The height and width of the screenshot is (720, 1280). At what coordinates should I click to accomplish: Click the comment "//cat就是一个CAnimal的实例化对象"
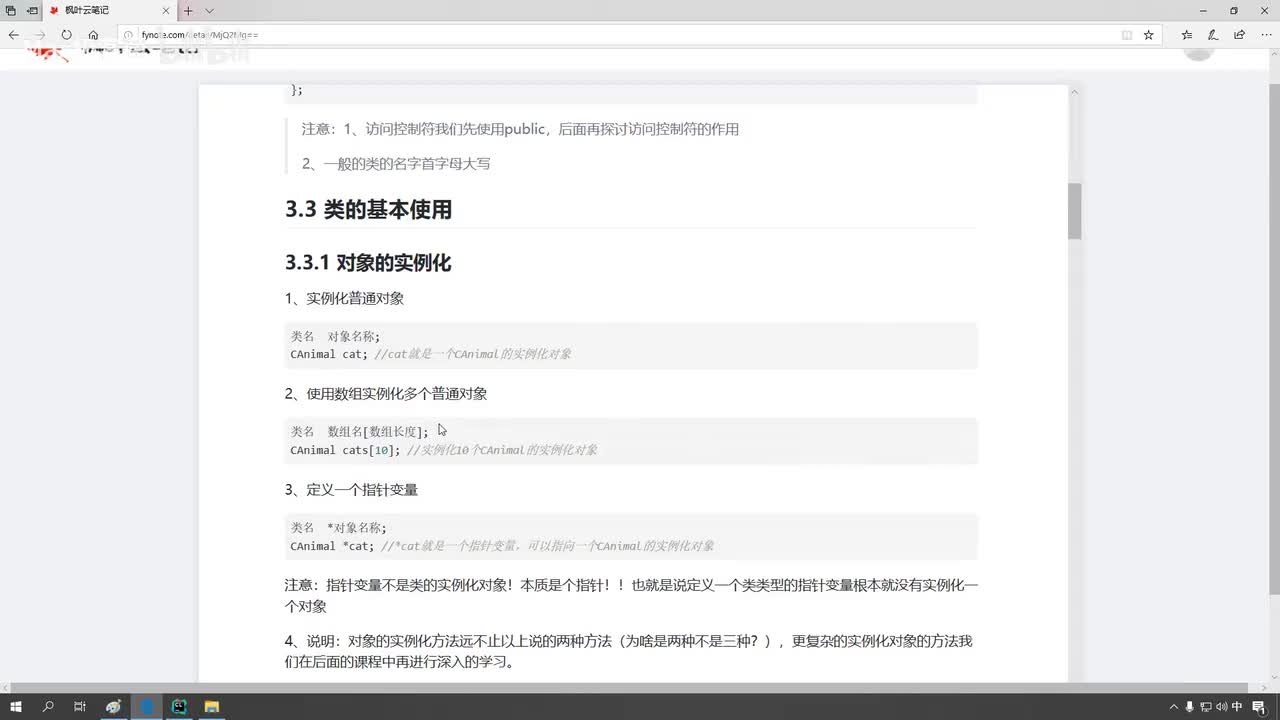[473, 354]
